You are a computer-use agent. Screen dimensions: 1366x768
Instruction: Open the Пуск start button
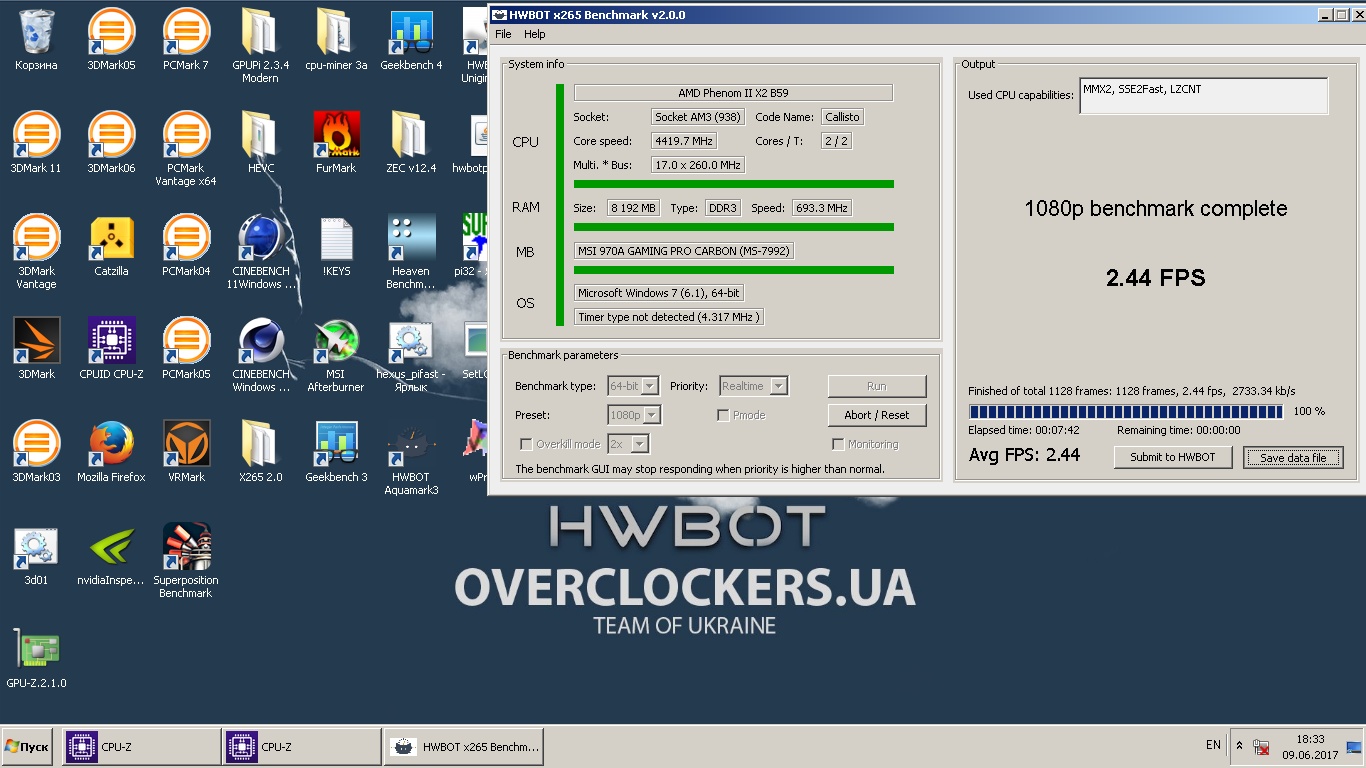click(x=29, y=747)
